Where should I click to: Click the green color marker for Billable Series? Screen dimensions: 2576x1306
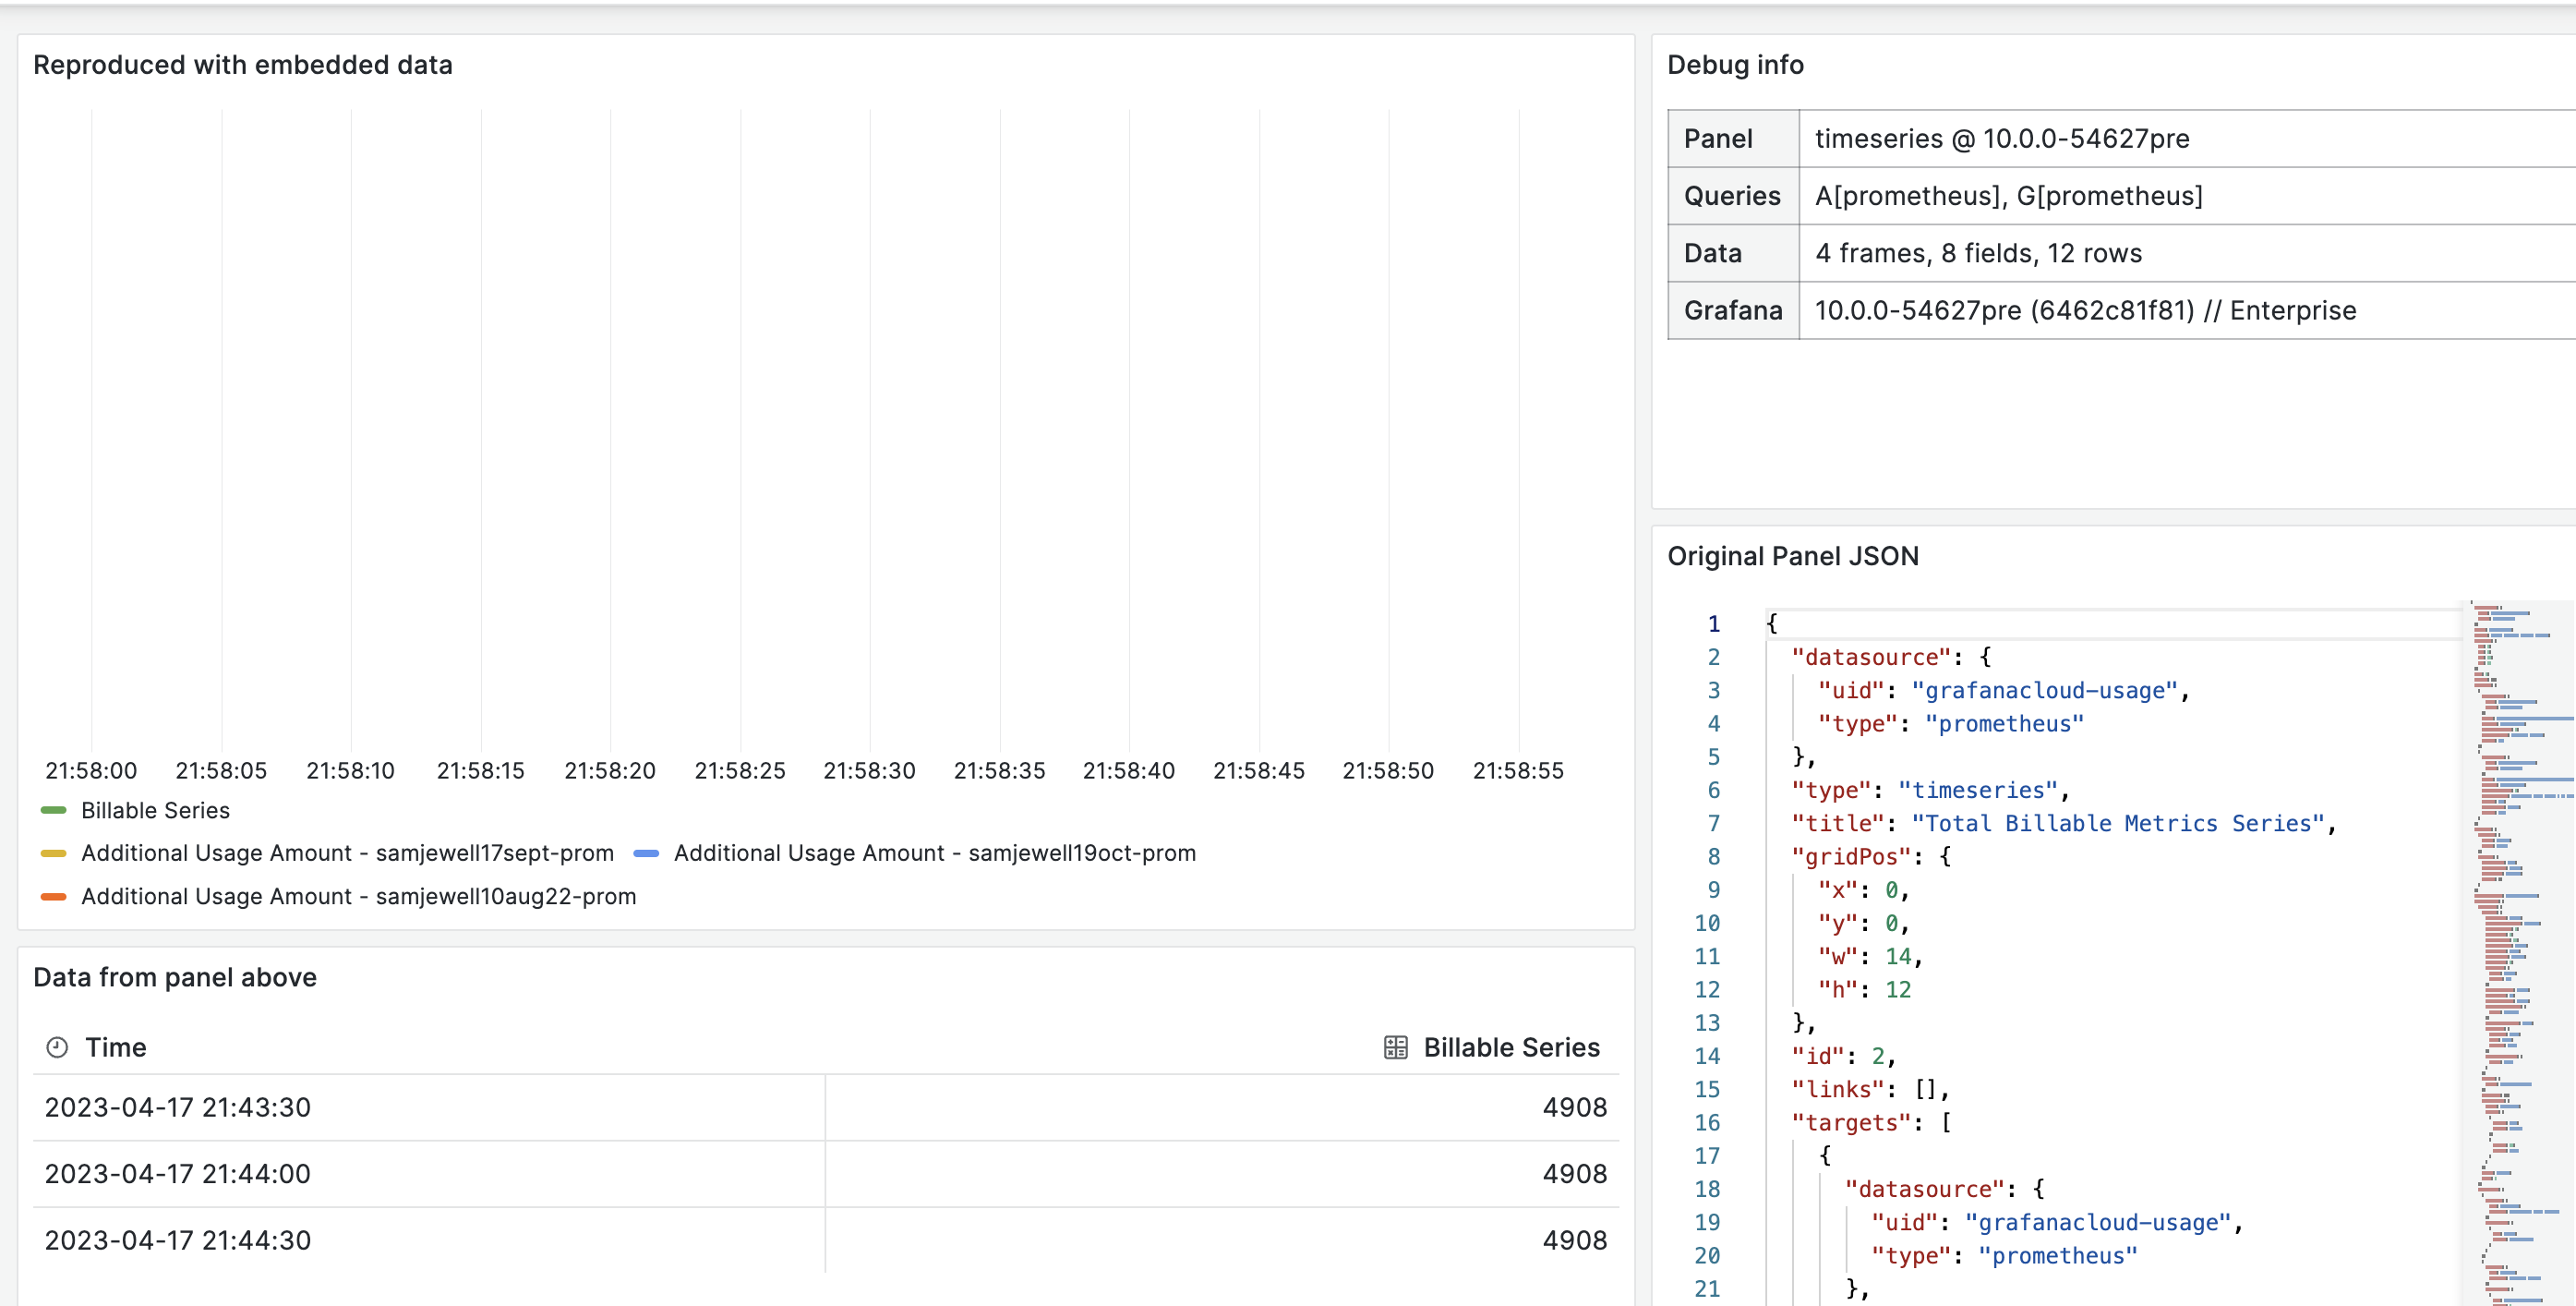[52, 810]
